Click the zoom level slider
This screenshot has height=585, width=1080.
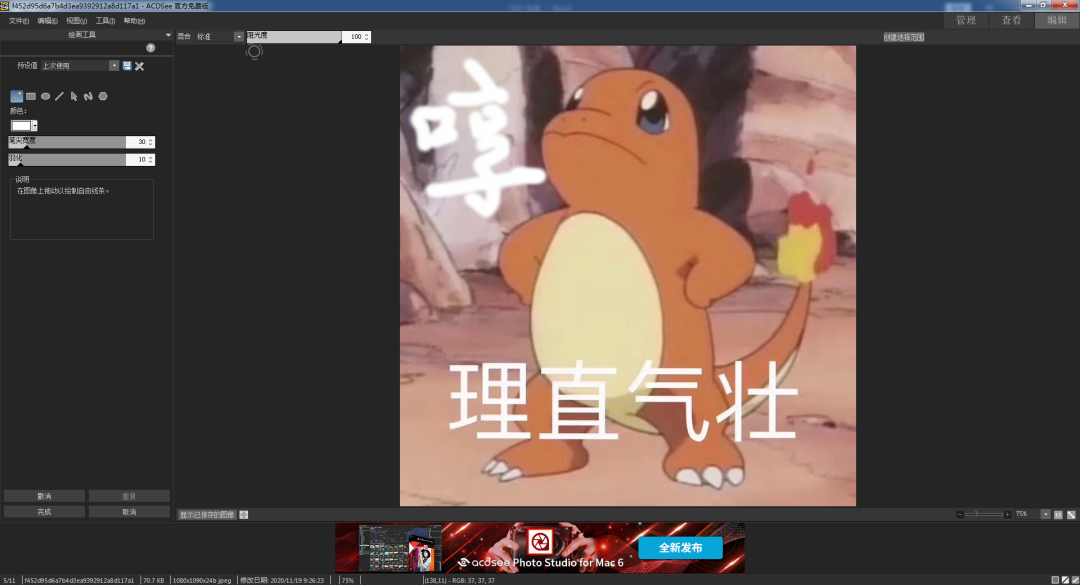point(984,514)
